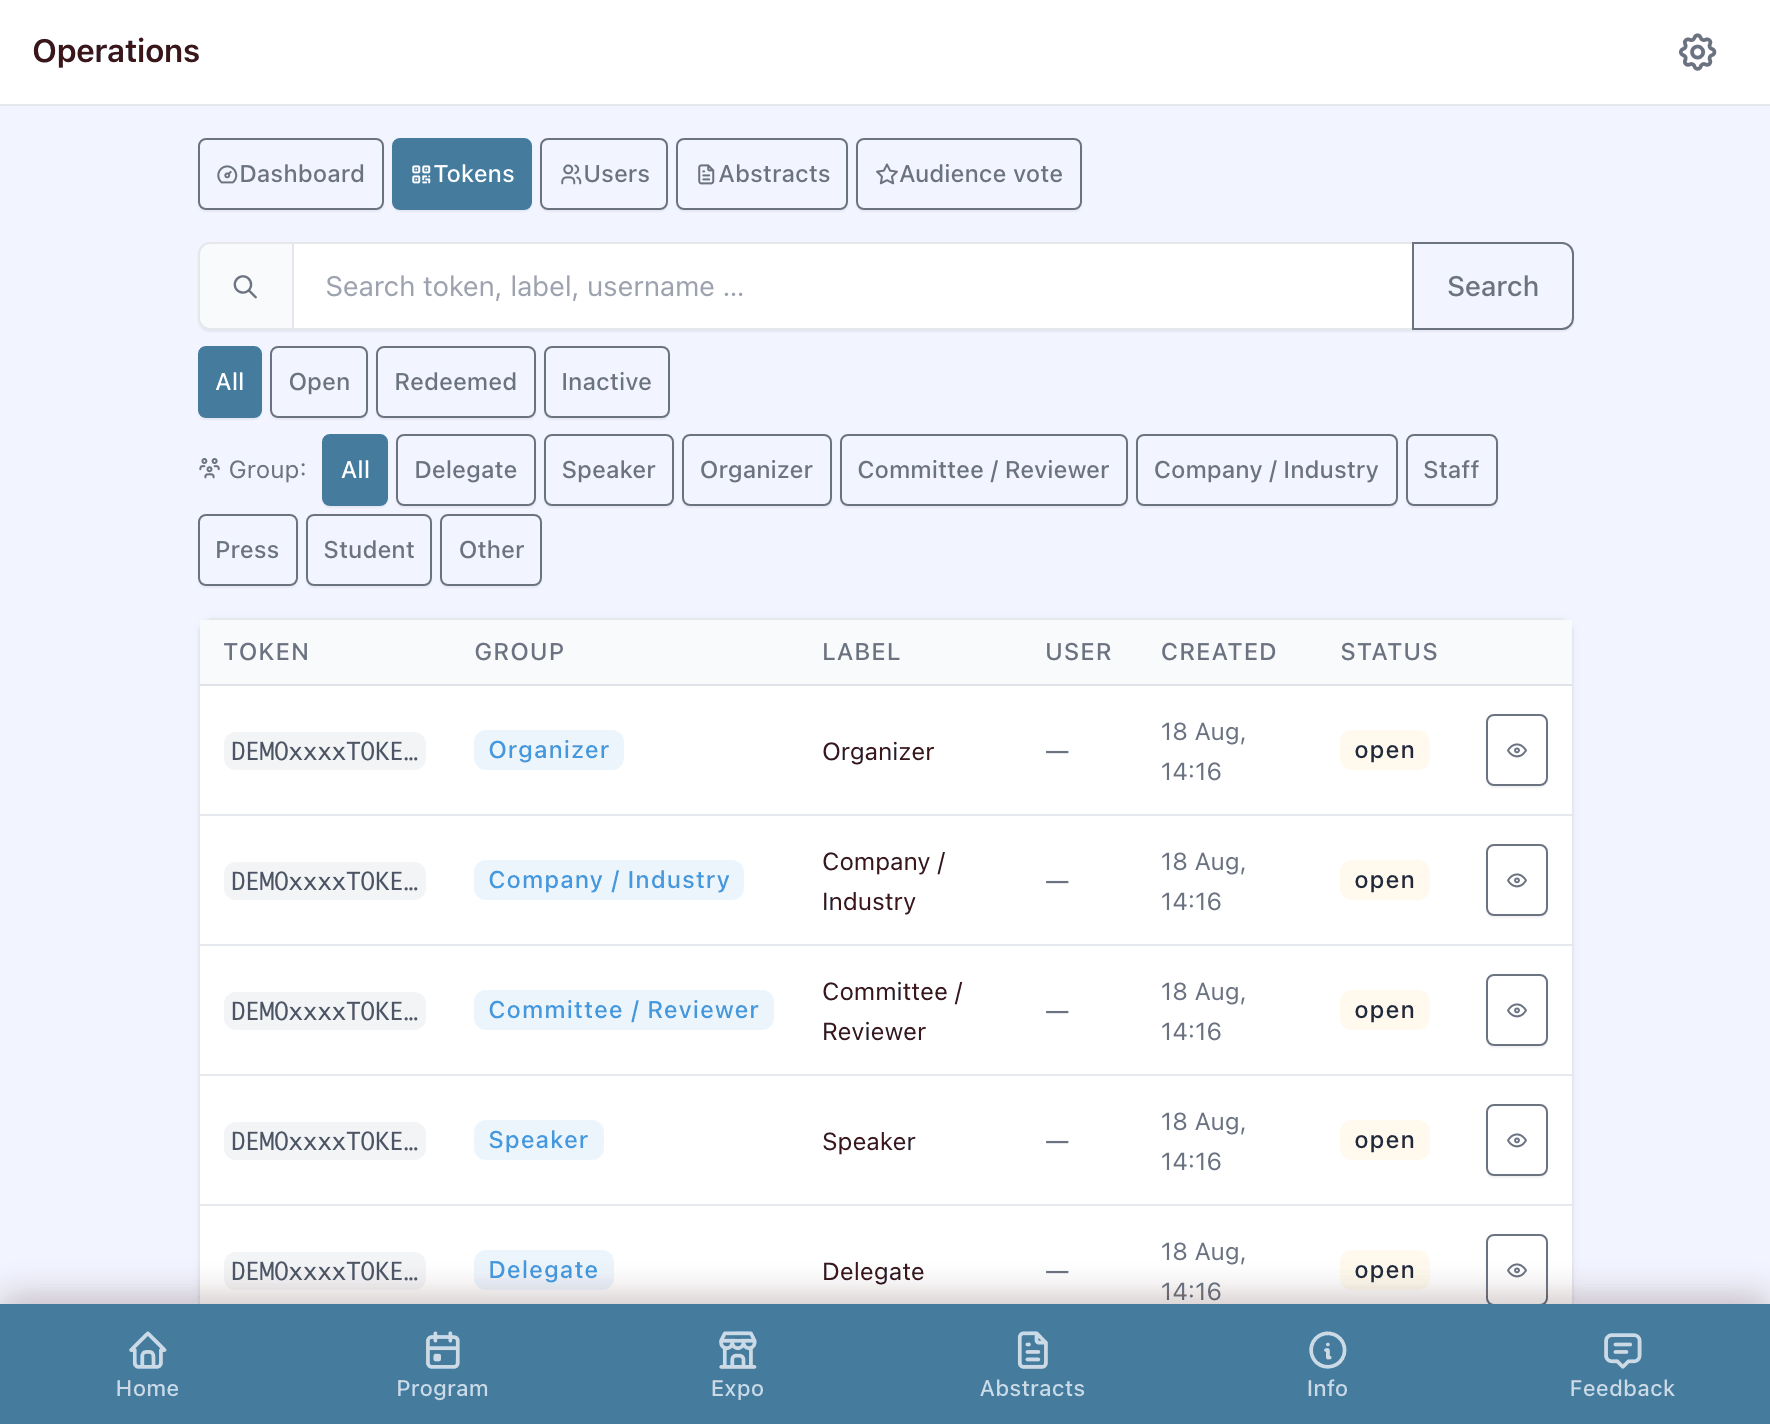The height and width of the screenshot is (1424, 1770).
Task: Open Expo in bottom navigation
Action: tap(737, 1364)
